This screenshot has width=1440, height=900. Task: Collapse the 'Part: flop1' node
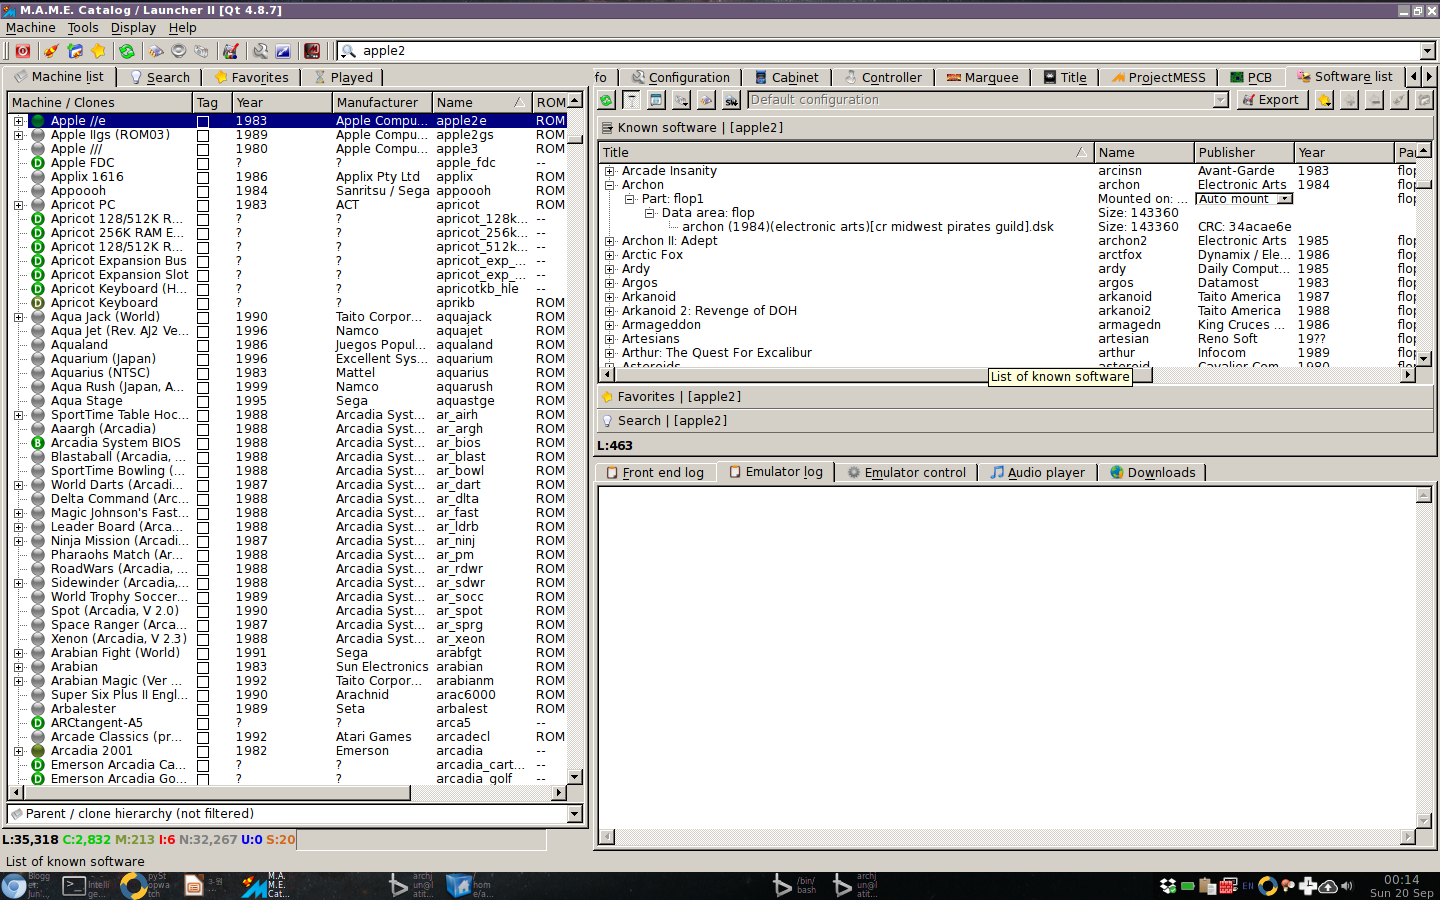[x=629, y=199]
